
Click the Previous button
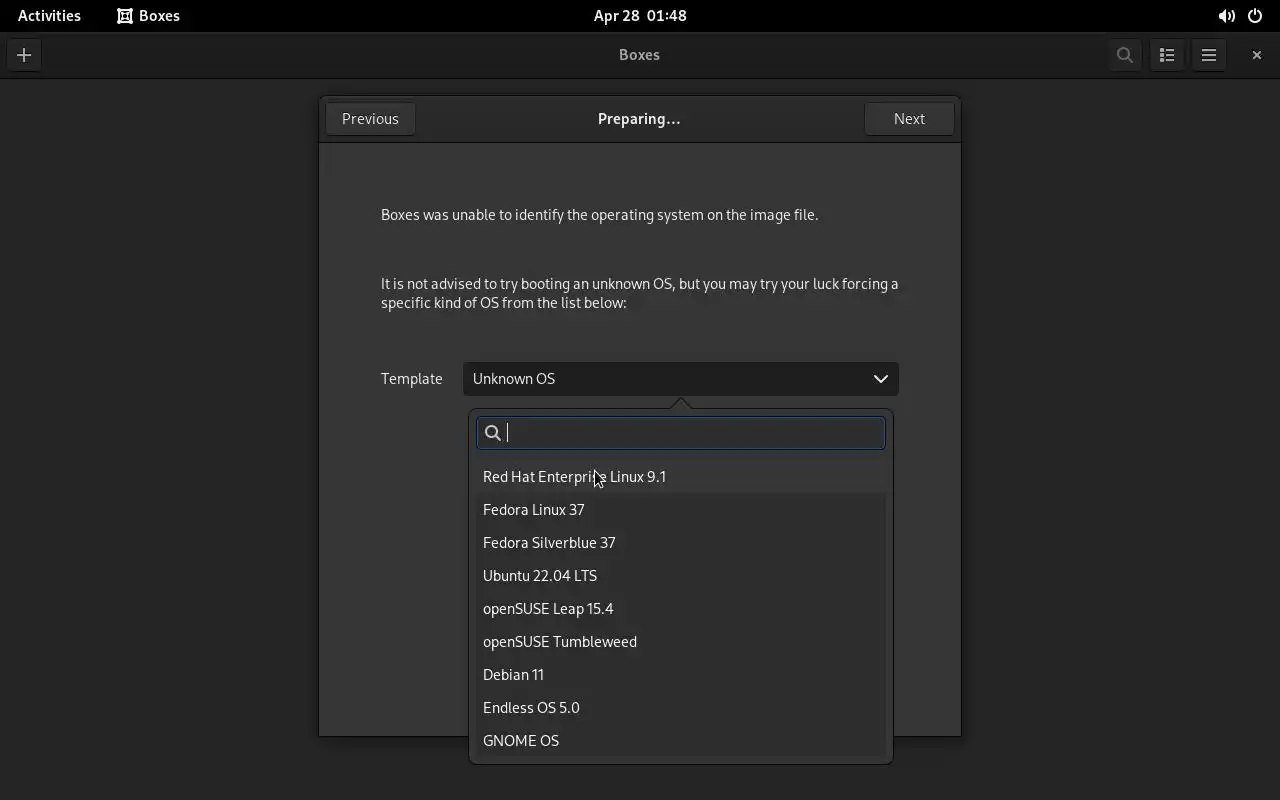(x=370, y=119)
